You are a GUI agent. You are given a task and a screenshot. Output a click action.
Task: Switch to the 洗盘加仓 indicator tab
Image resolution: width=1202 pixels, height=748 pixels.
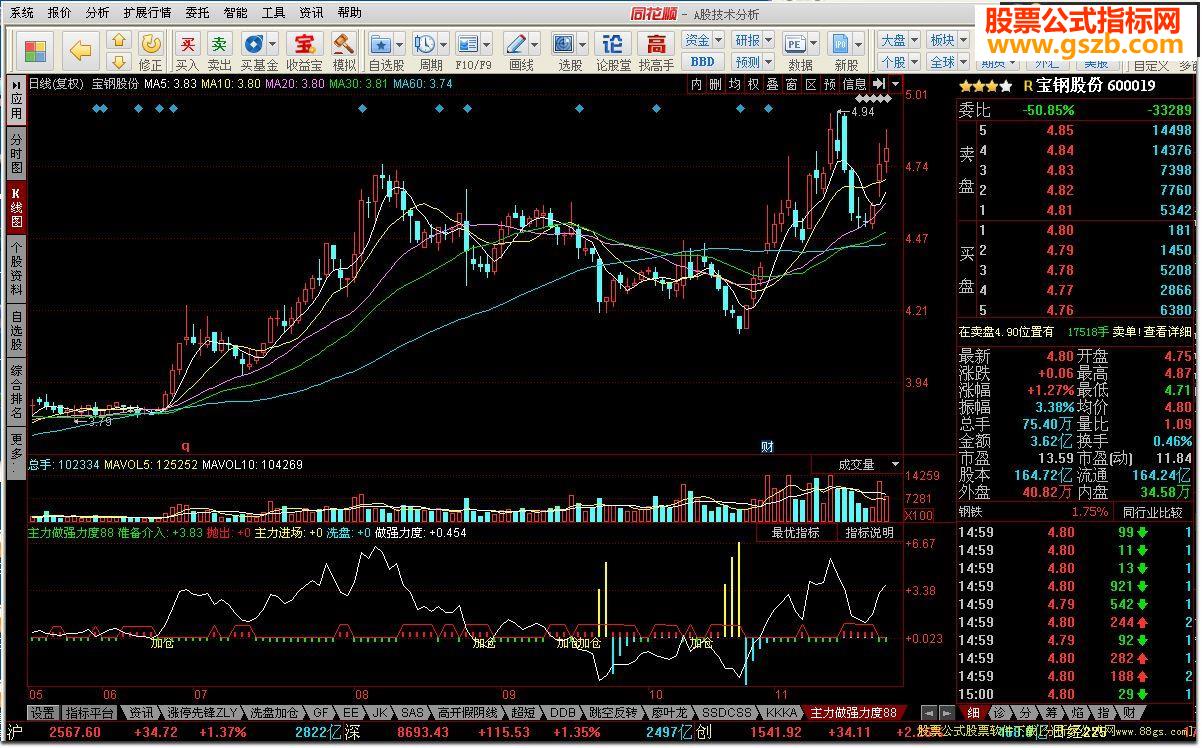(274, 713)
